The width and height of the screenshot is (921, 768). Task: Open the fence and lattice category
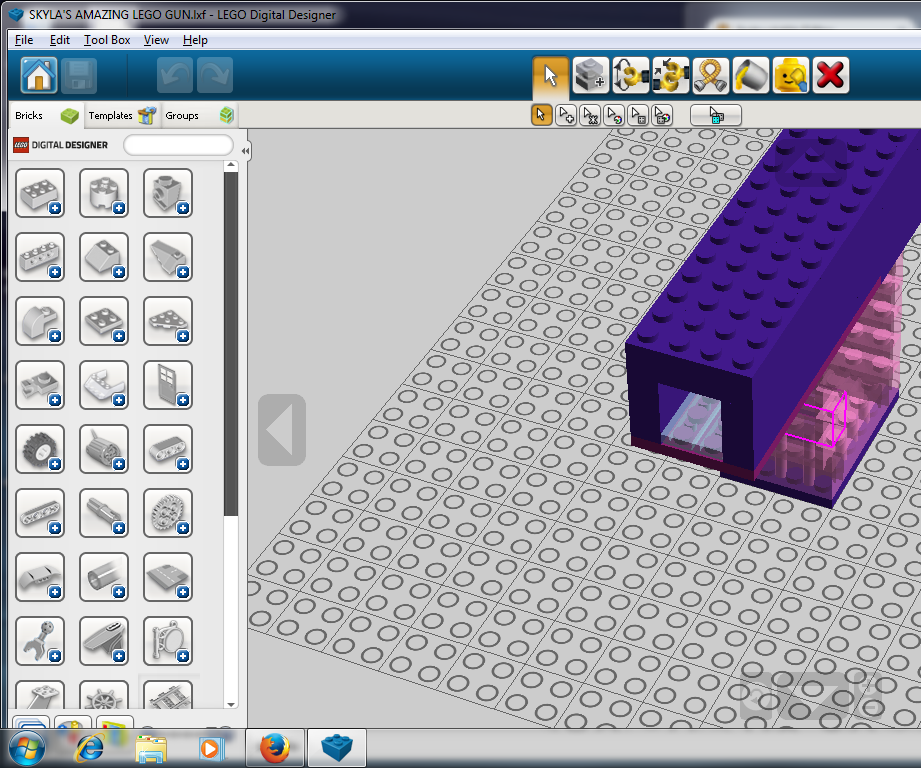coord(168,641)
